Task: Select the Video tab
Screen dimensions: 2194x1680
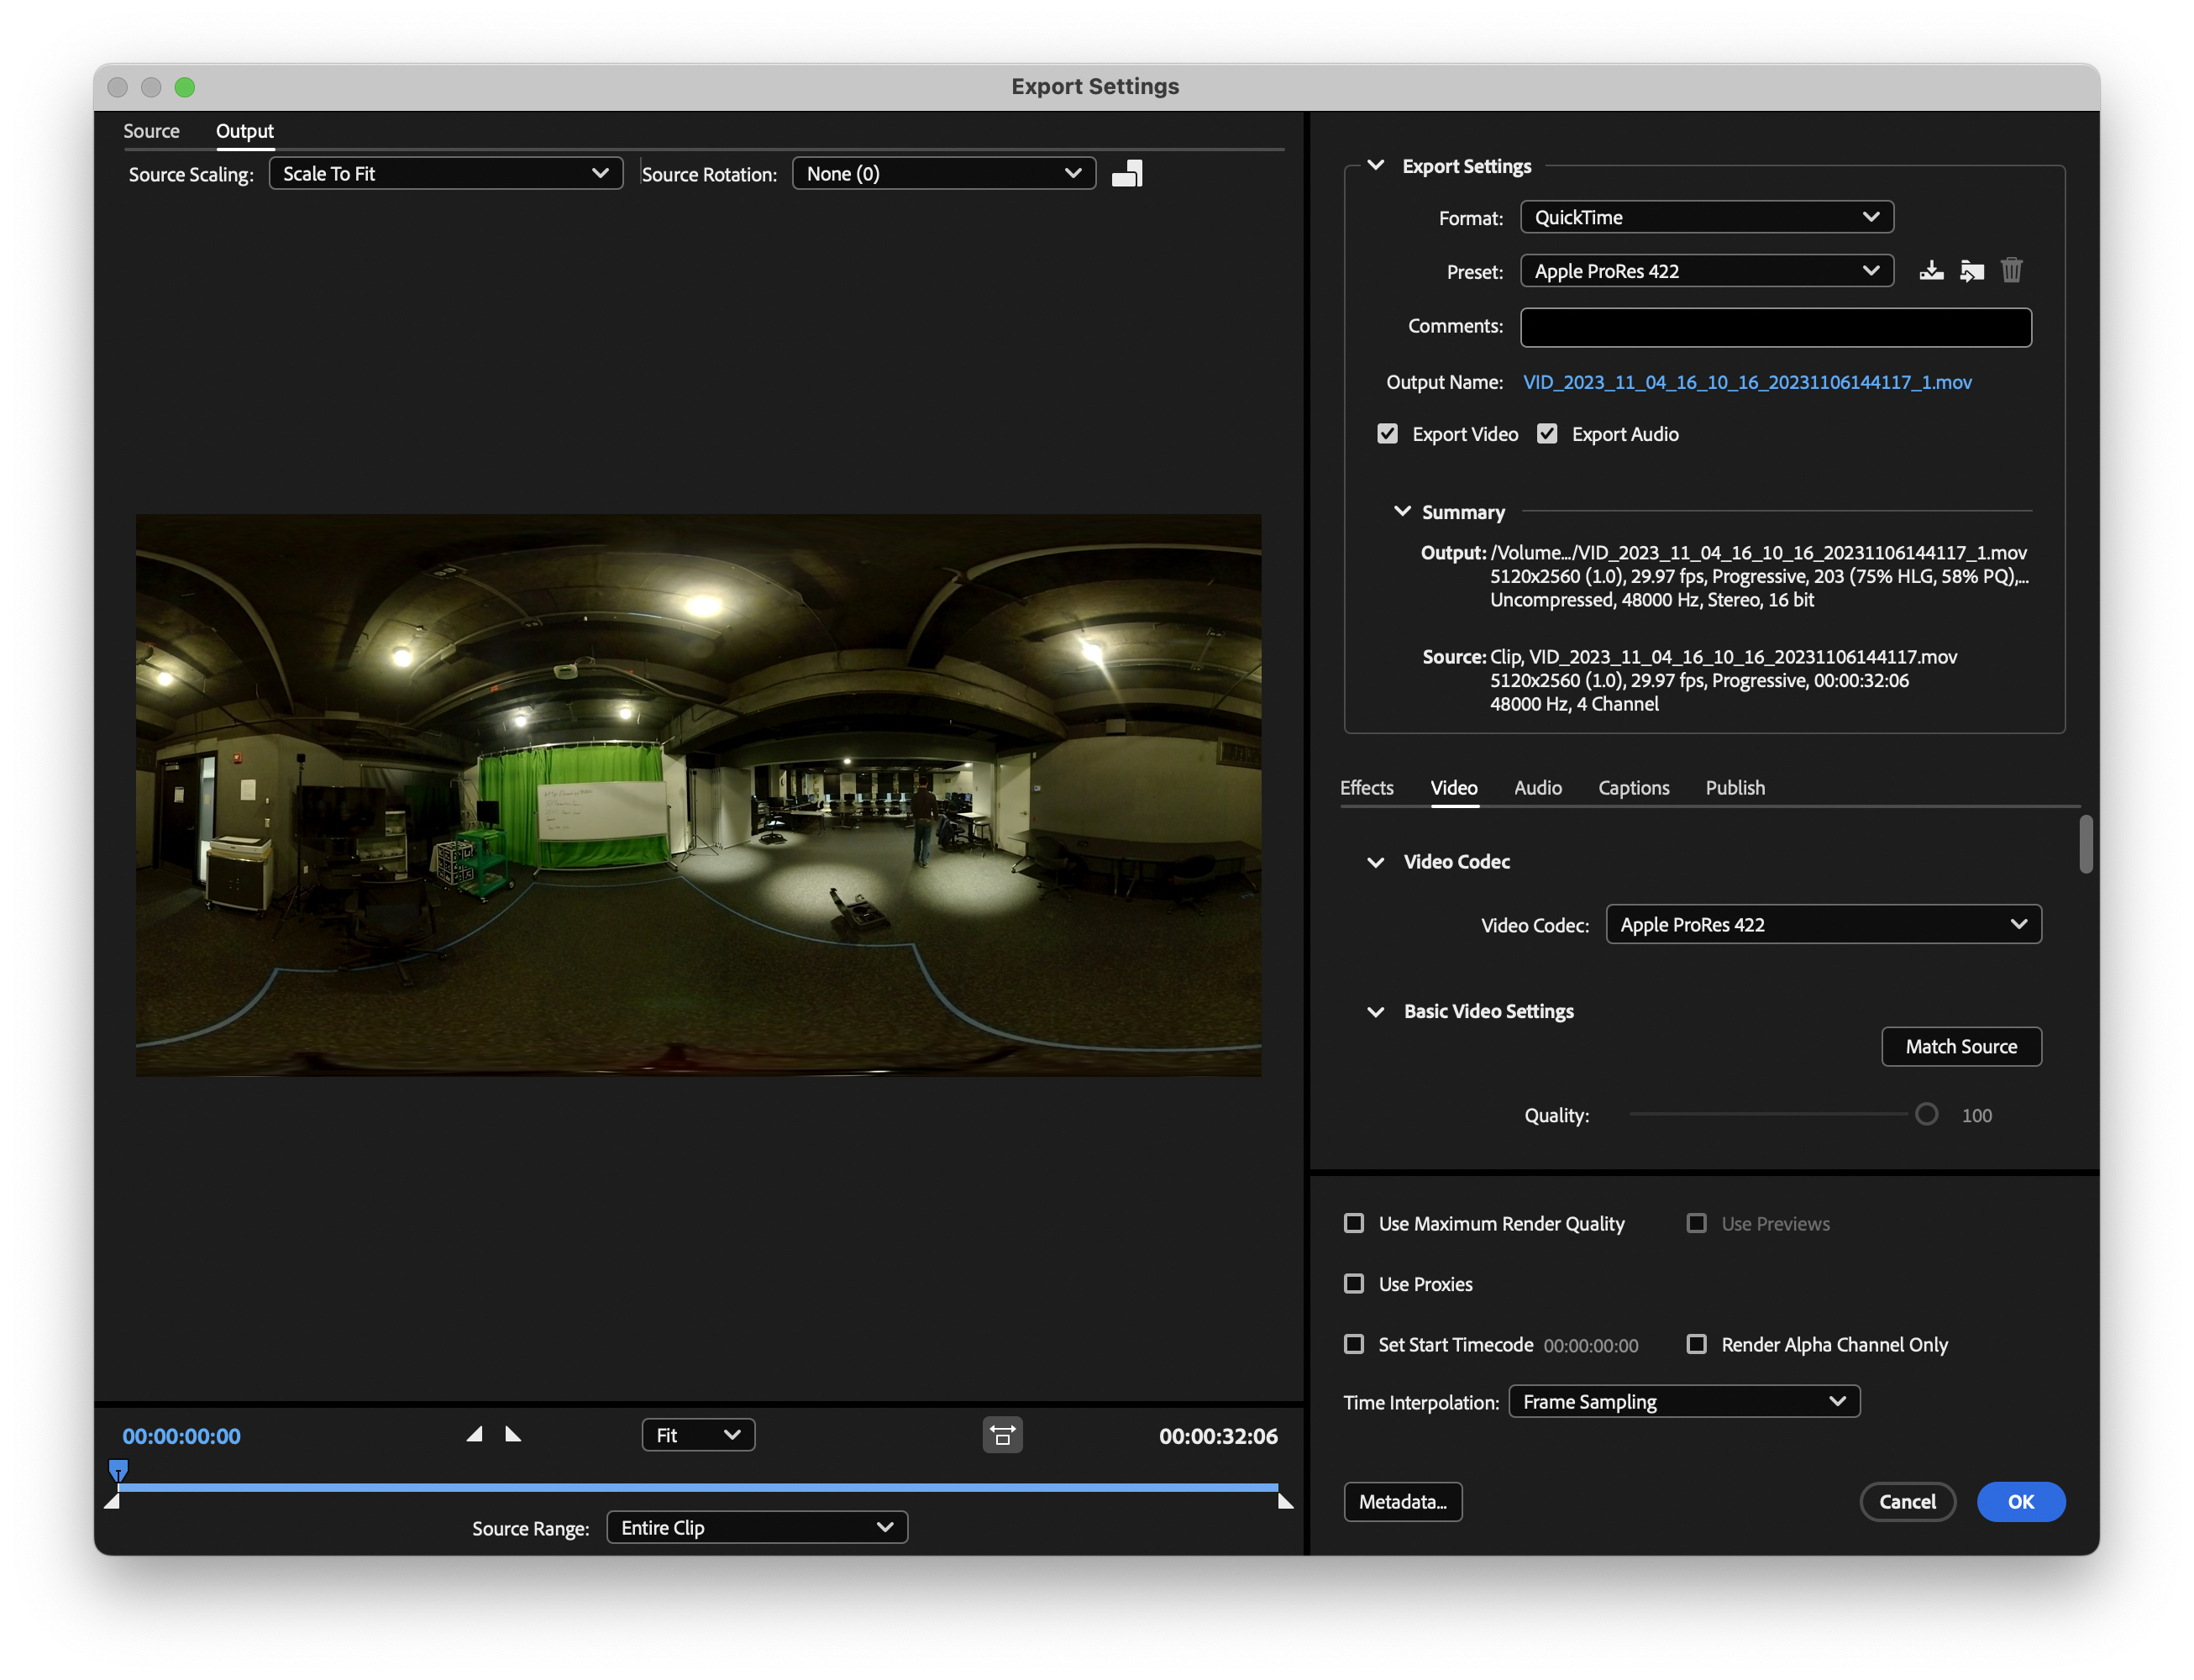Action: 1453,787
